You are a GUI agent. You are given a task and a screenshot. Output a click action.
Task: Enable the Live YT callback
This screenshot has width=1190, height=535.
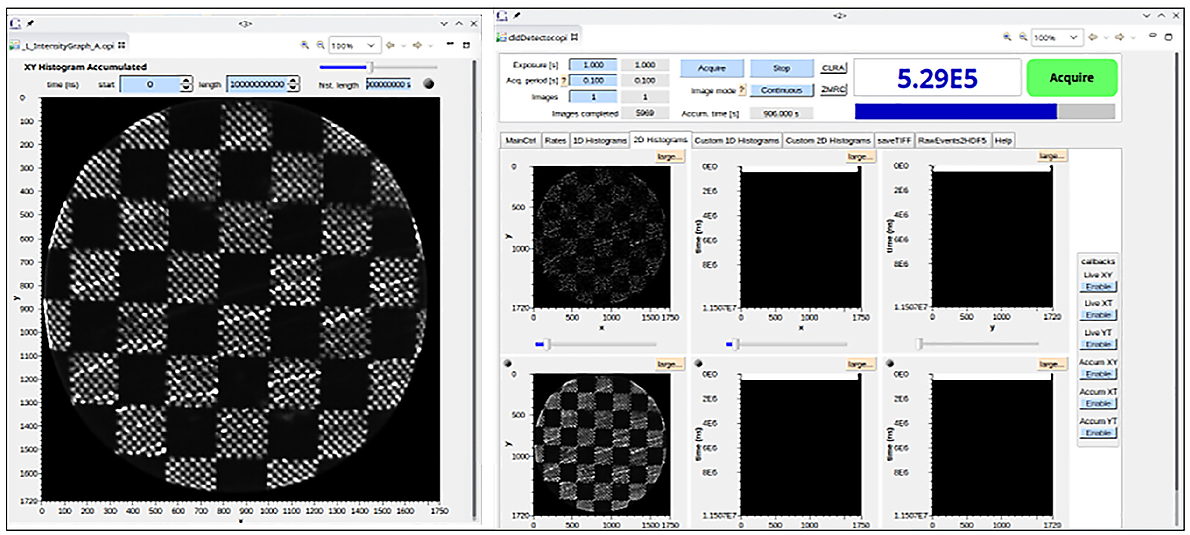coord(1098,344)
